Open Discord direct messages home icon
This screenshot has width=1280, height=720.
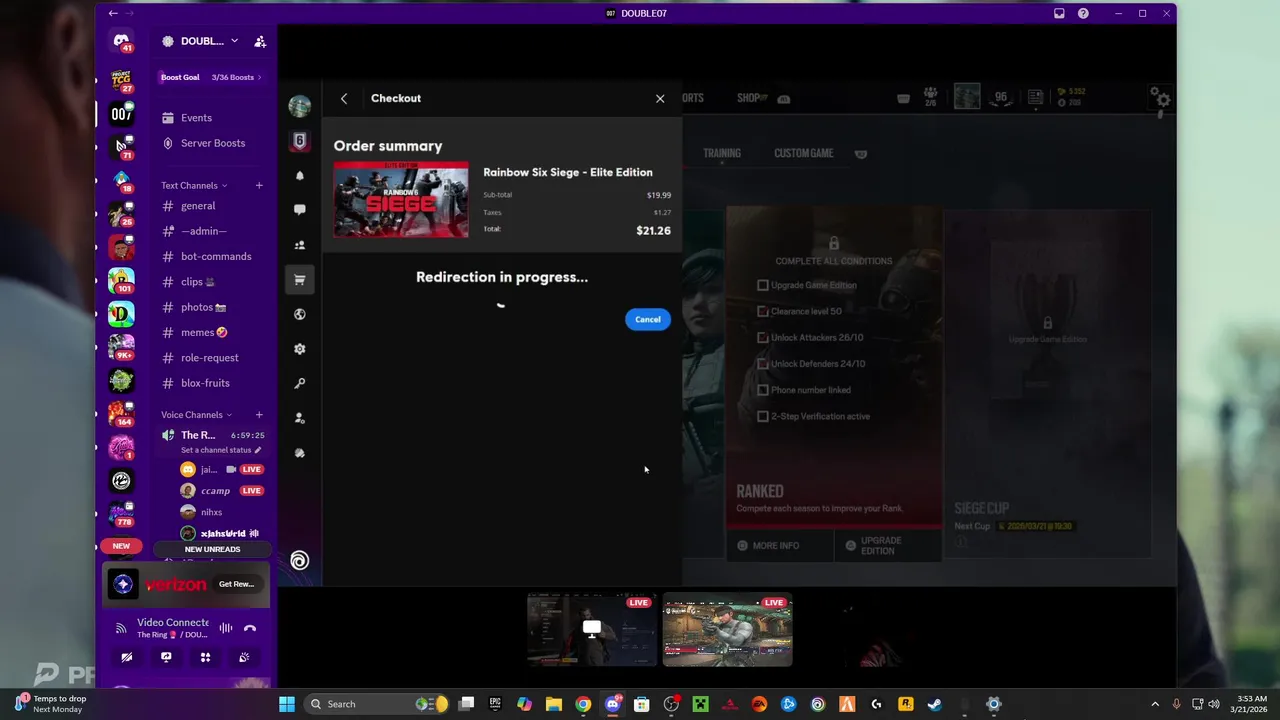pyautogui.click(x=121, y=42)
